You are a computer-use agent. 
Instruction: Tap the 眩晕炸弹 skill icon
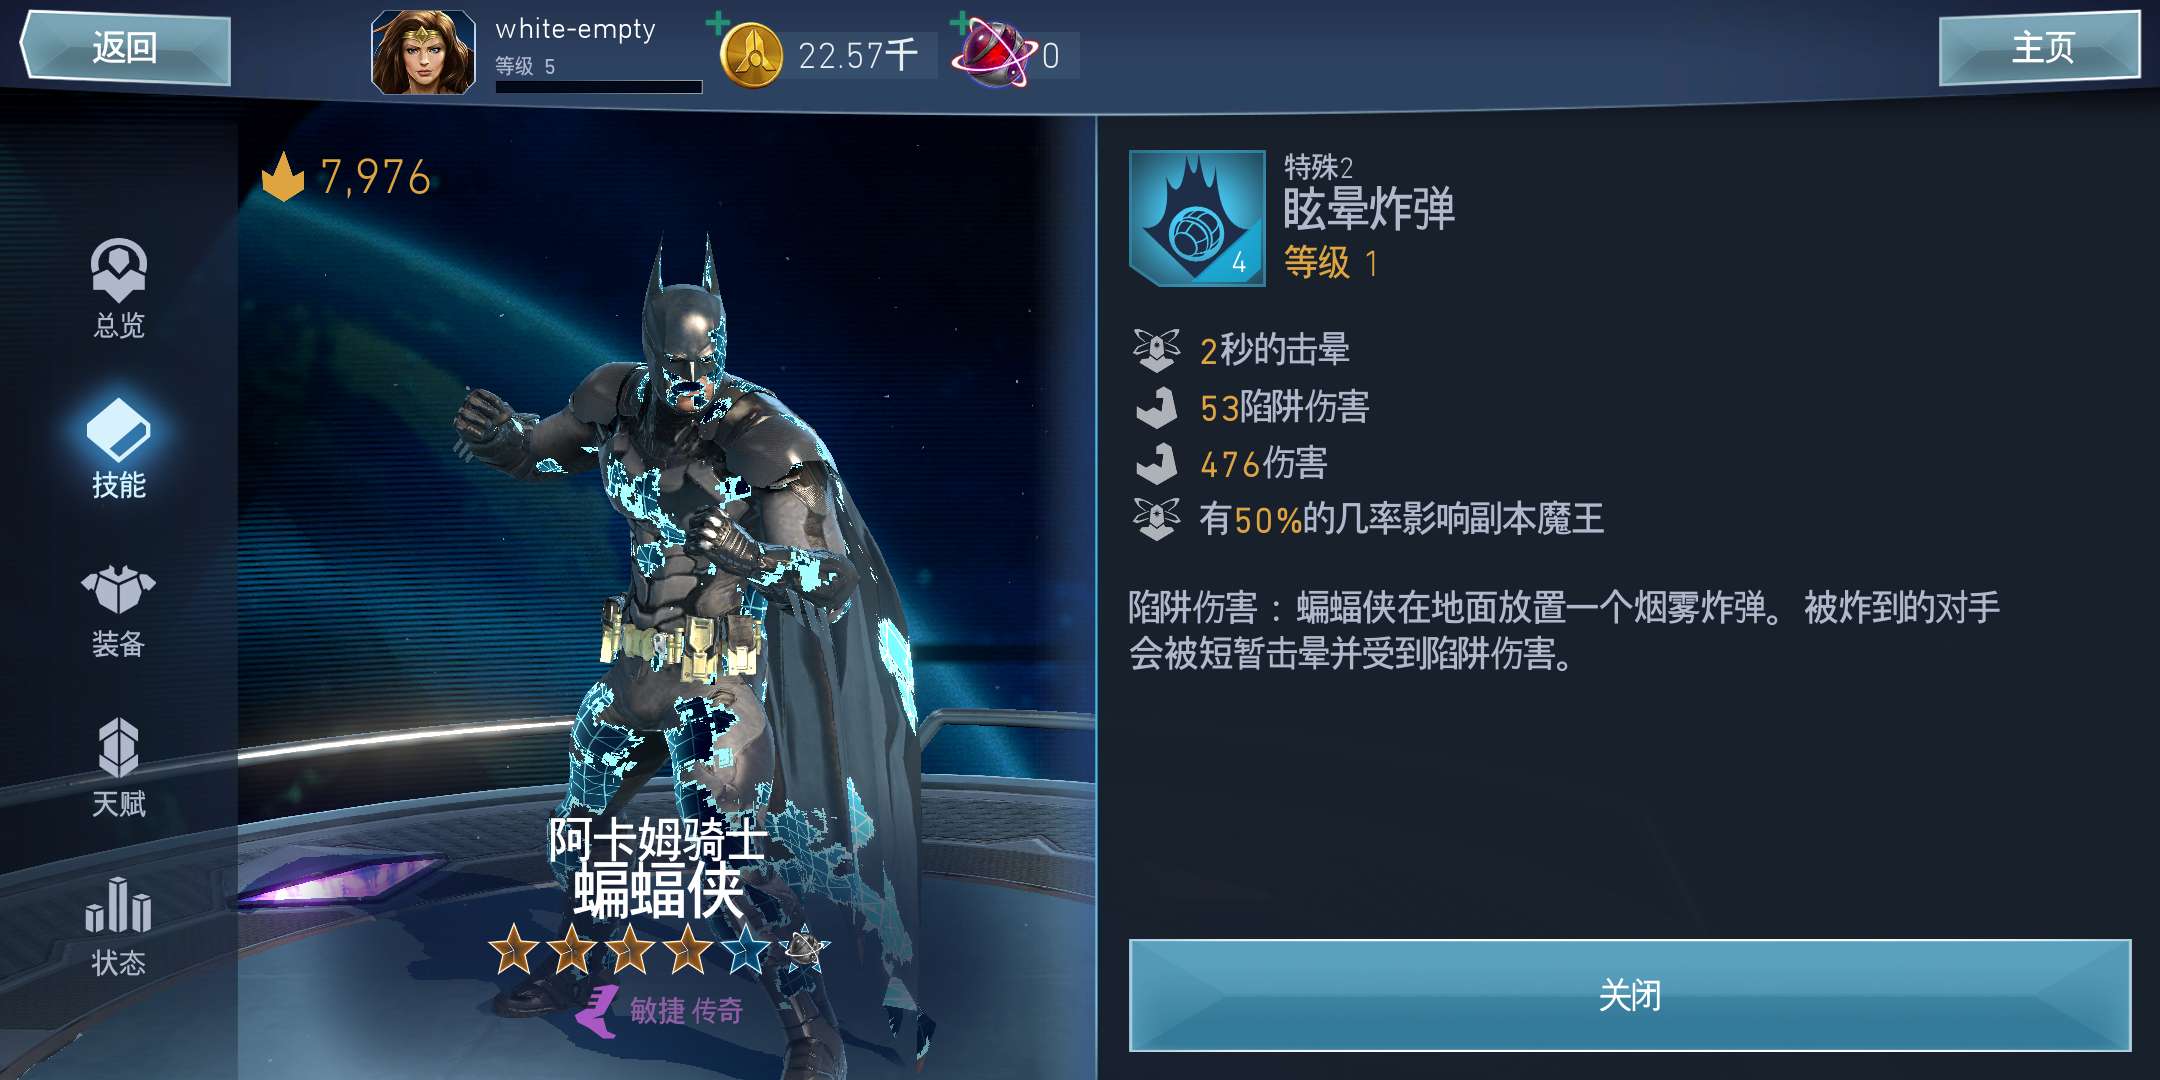tap(1197, 218)
